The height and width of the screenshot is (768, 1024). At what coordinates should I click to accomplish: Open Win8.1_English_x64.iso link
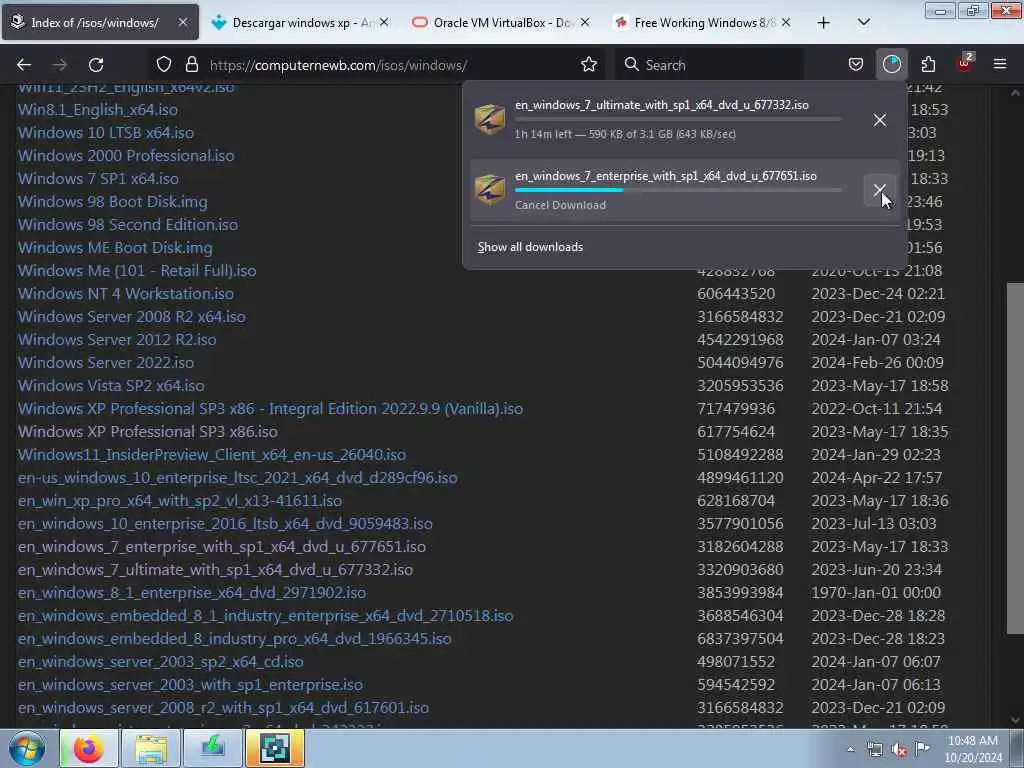coord(98,109)
